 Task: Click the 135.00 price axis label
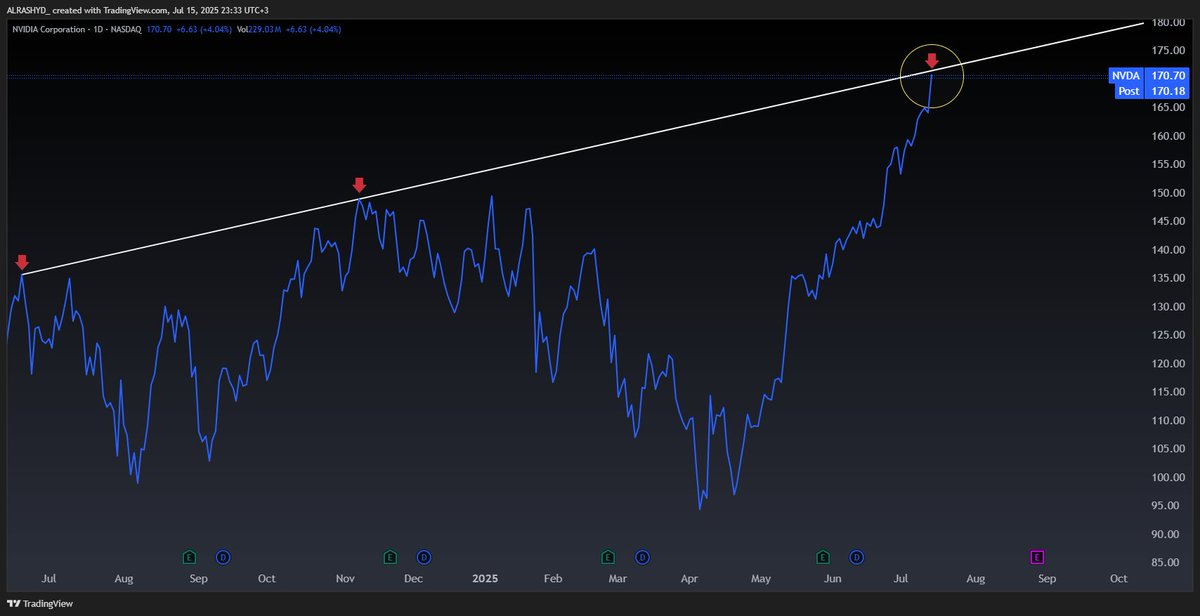[1168, 278]
